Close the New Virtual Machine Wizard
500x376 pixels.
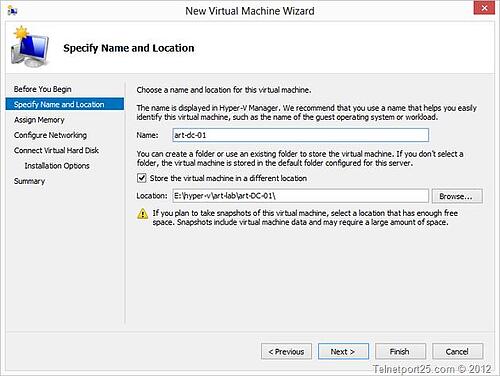point(484,8)
